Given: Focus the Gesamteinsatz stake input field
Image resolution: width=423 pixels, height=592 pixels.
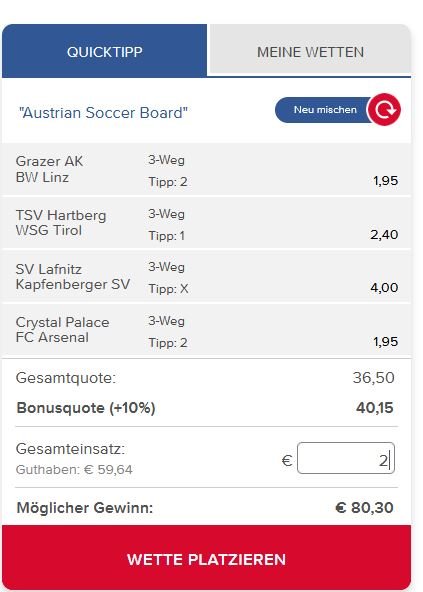Looking at the screenshot, I should click(346, 458).
